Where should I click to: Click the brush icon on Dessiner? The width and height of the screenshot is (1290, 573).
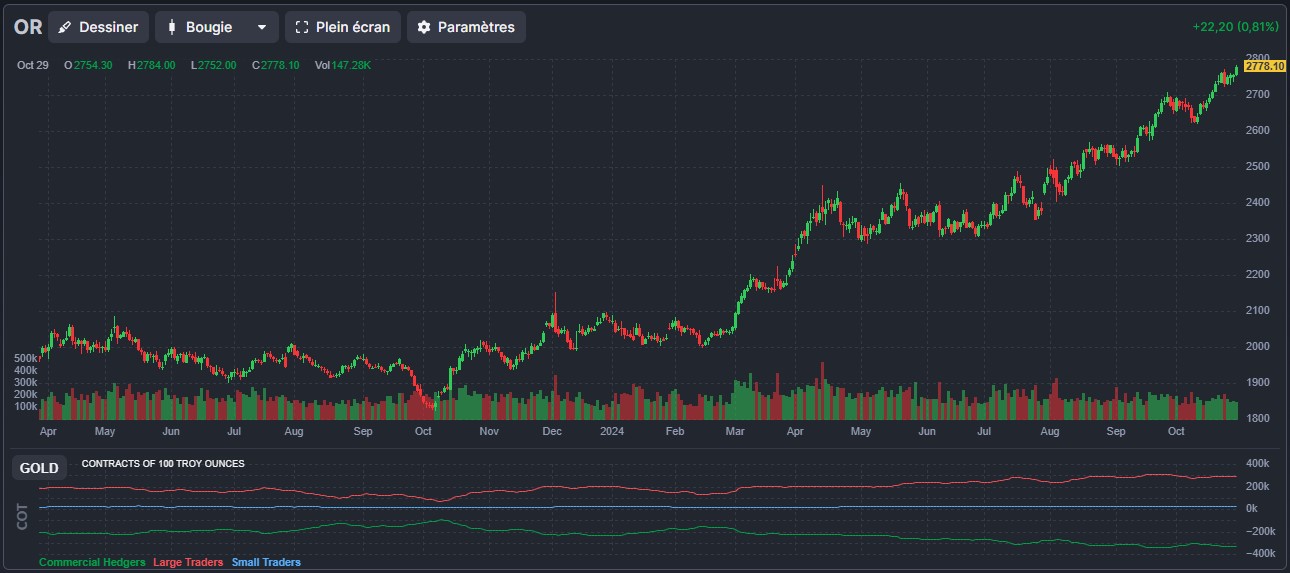tap(66, 27)
